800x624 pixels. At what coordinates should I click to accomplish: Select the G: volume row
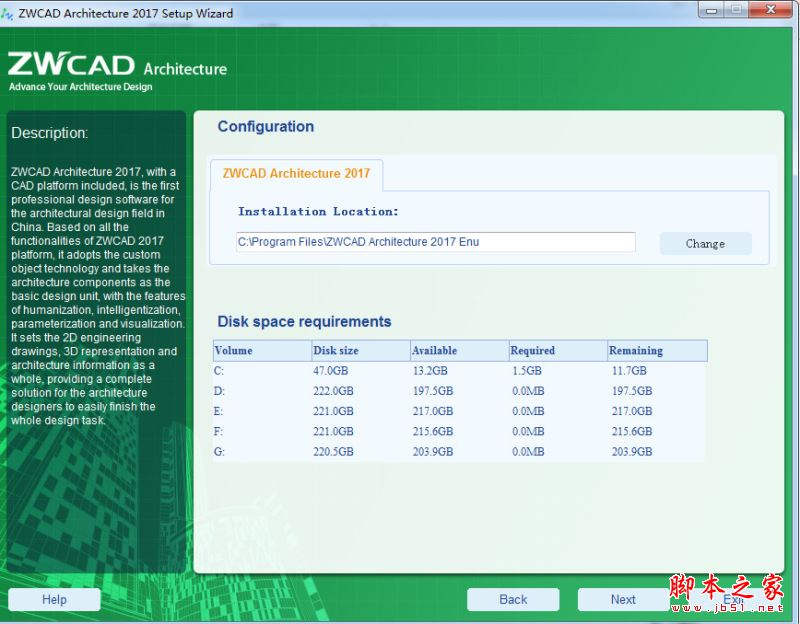click(x=460, y=452)
